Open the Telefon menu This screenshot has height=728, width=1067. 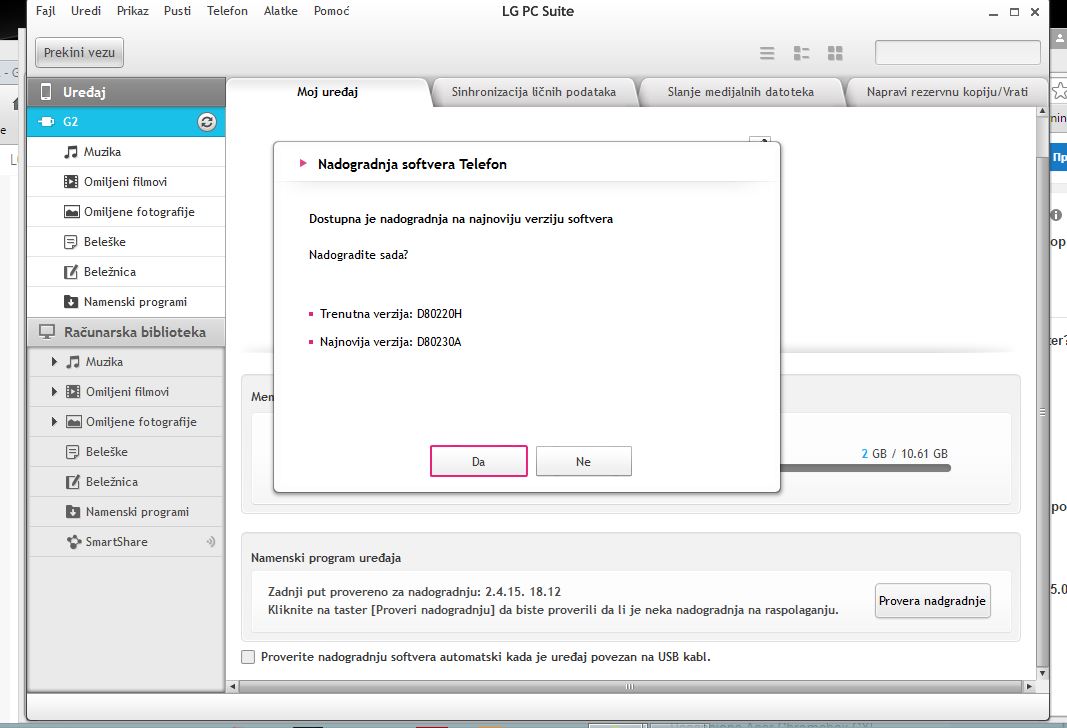tap(227, 11)
